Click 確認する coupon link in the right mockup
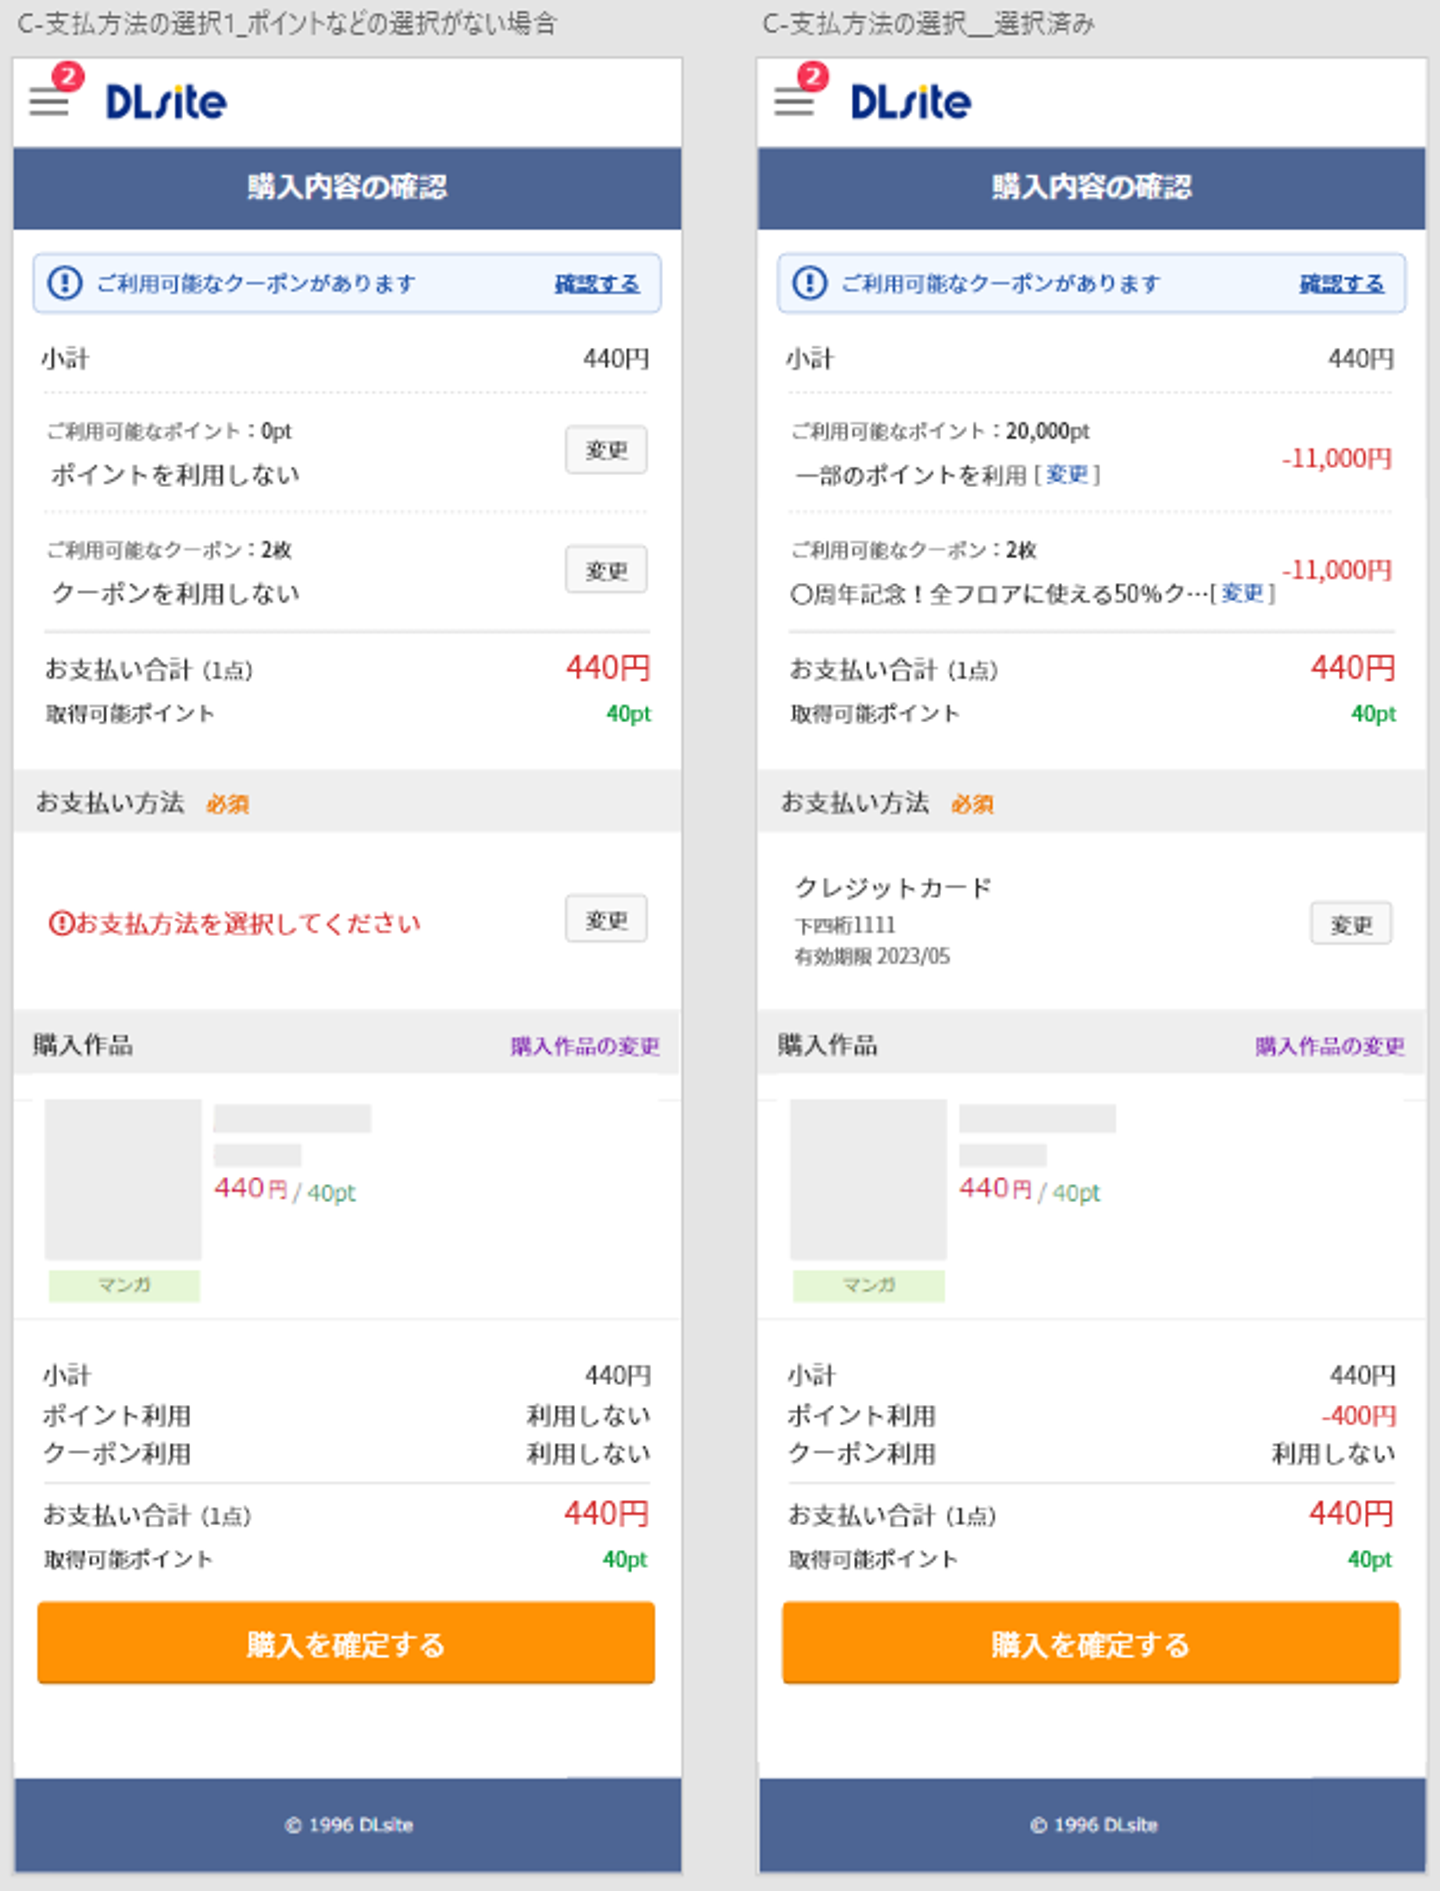The image size is (1440, 1891). click(x=1341, y=284)
